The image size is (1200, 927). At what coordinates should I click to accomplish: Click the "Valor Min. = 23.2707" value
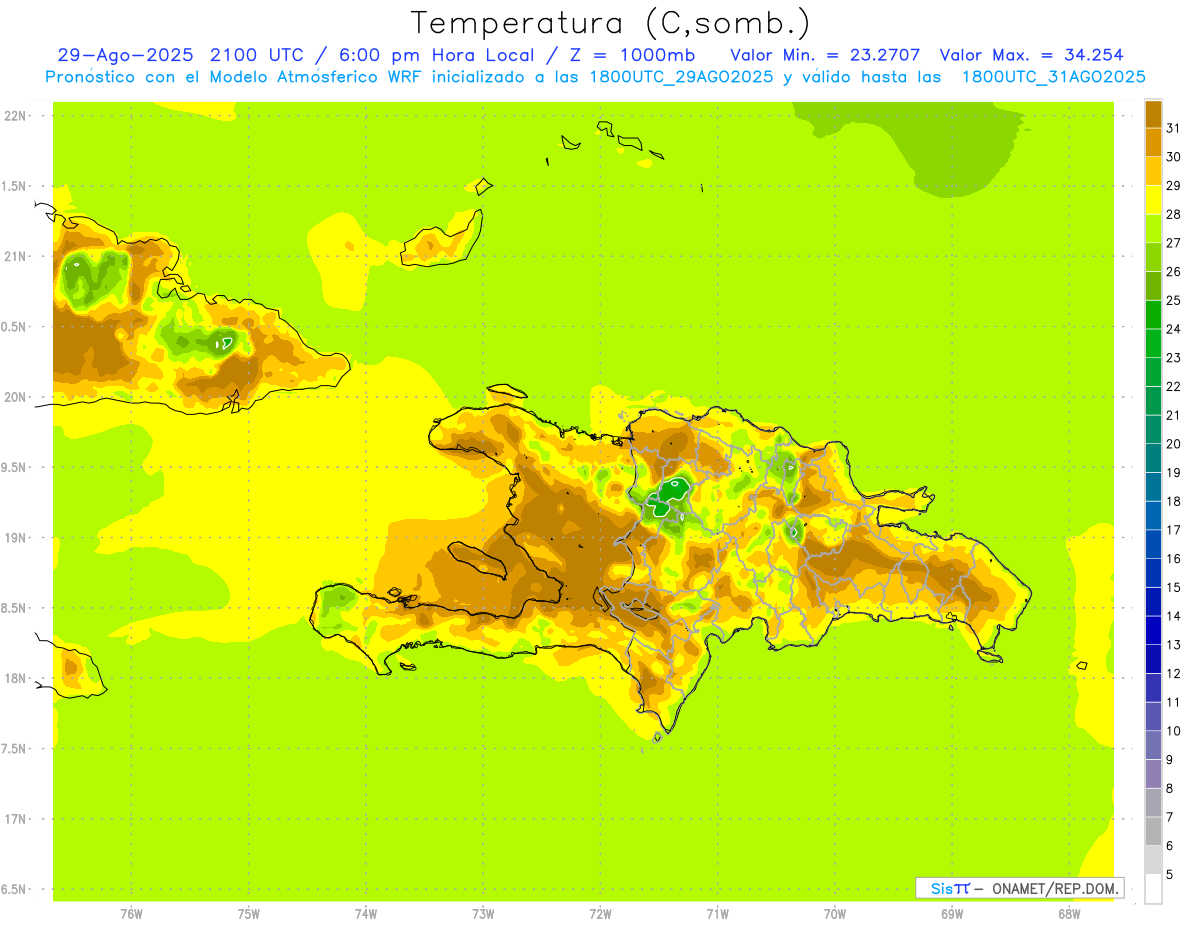click(x=825, y=55)
